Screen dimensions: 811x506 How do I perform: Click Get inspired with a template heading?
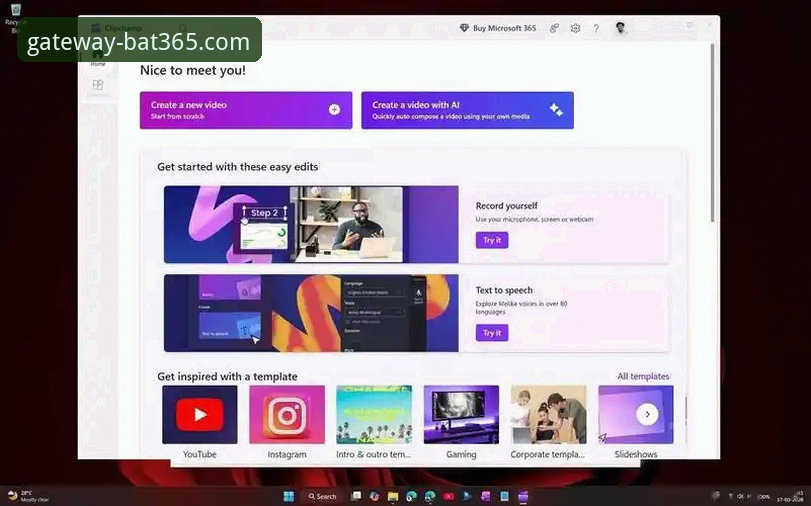click(x=227, y=376)
